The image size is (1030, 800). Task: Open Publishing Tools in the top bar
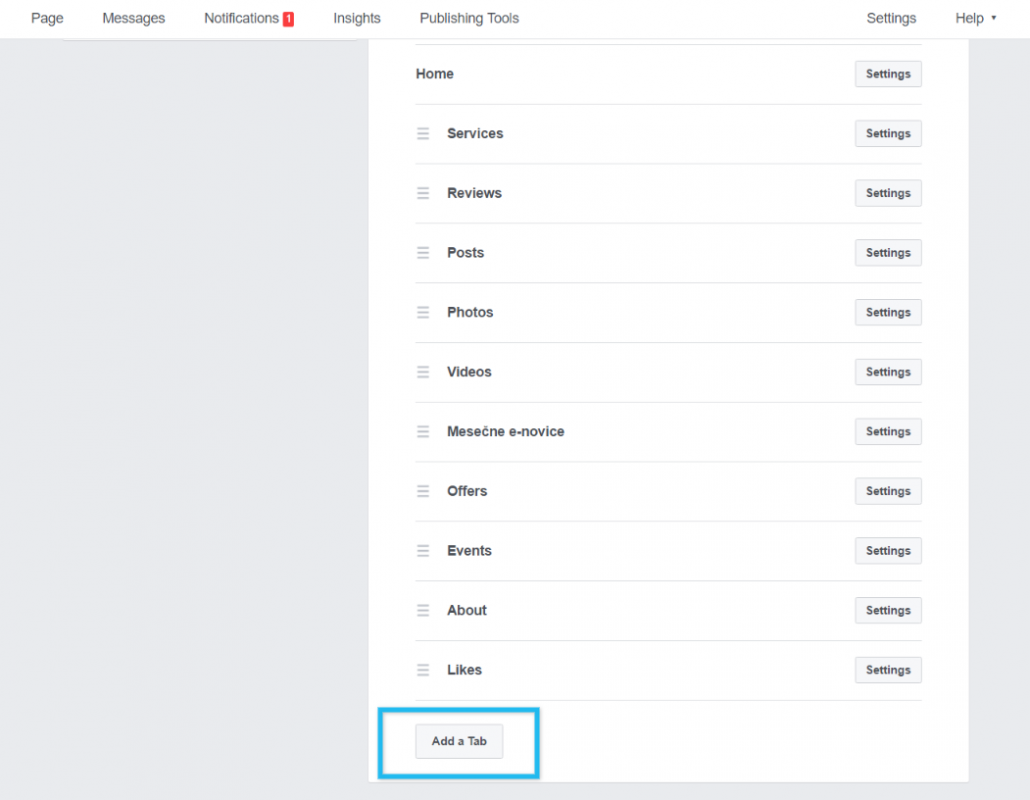(469, 18)
